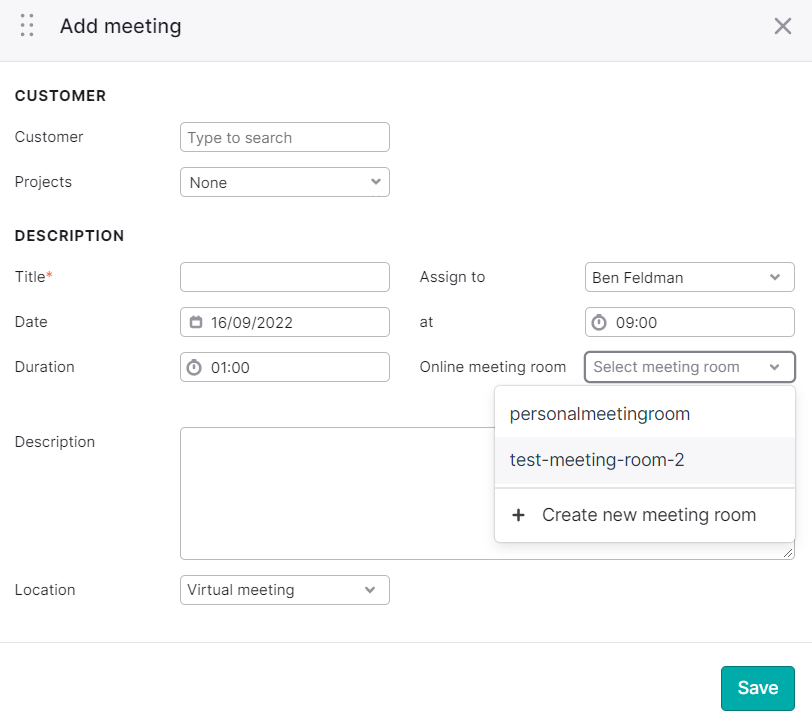
Task: Click the calendar icon in the Date field
Action: (x=196, y=321)
